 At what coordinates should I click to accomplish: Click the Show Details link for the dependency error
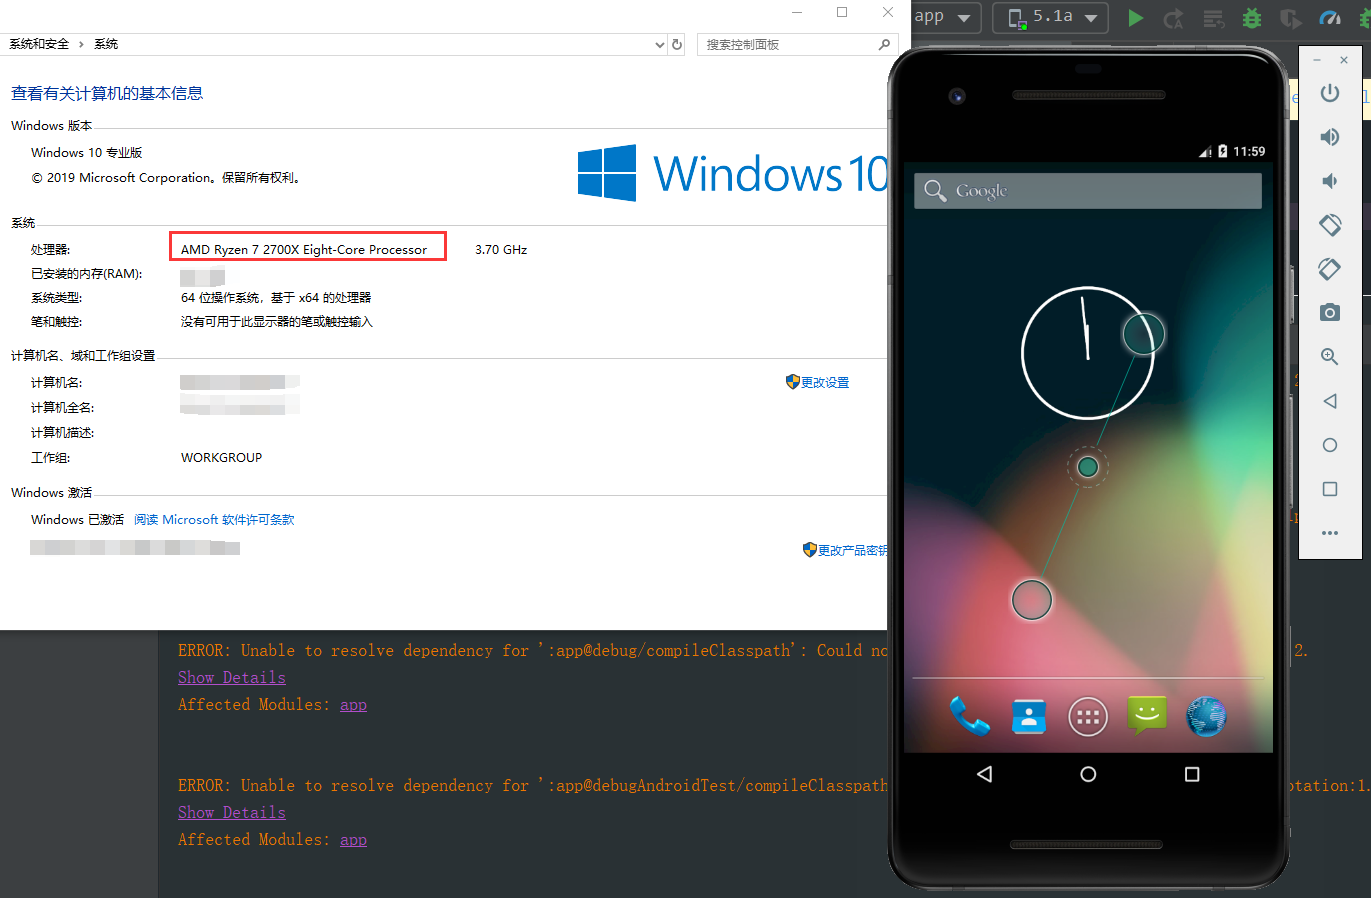(x=231, y=677)
